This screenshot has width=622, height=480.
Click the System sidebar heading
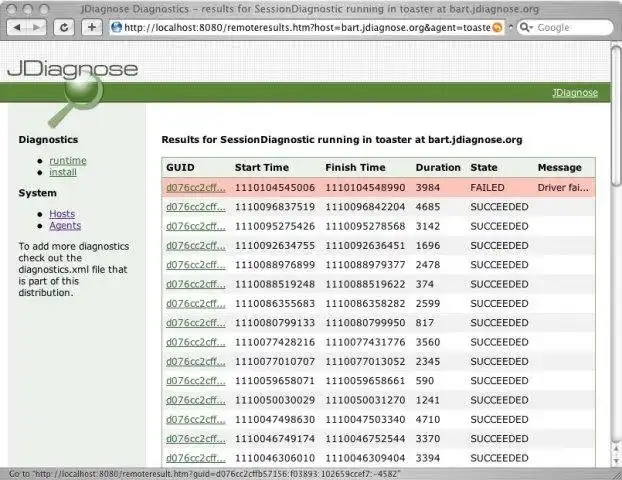point(38,193)
